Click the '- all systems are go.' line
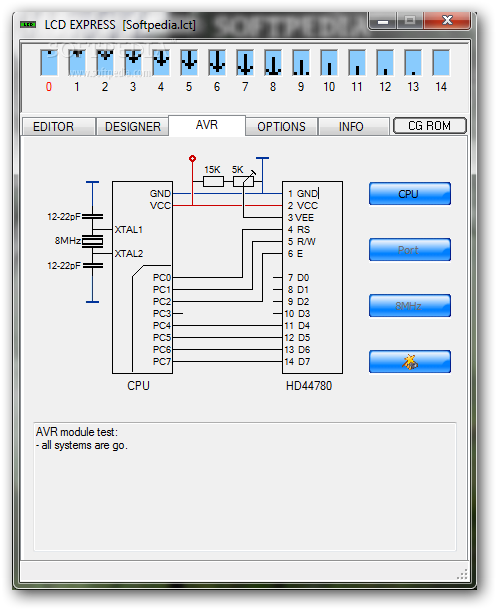Screen dimensions: 497x610 point(82,445)
